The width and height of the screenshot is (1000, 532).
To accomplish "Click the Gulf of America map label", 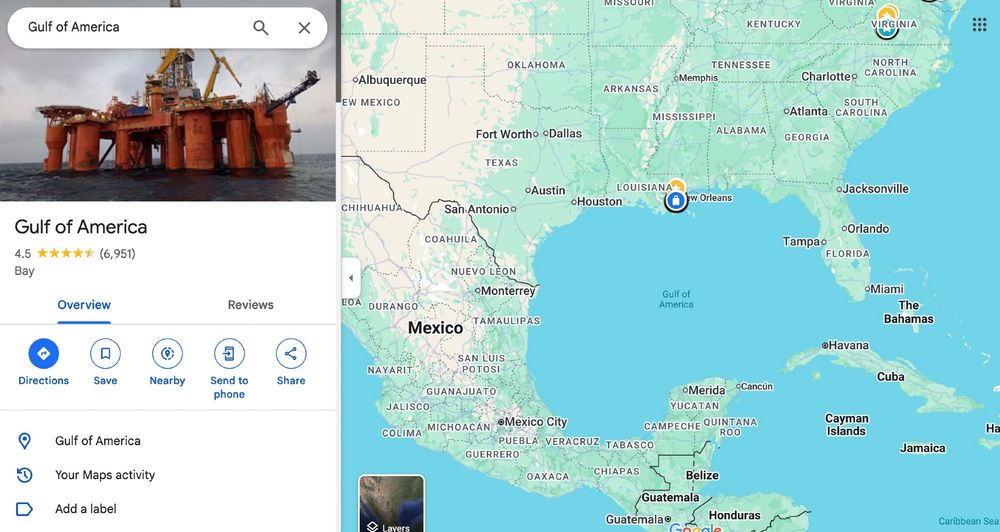I will (x=676, y=299).
